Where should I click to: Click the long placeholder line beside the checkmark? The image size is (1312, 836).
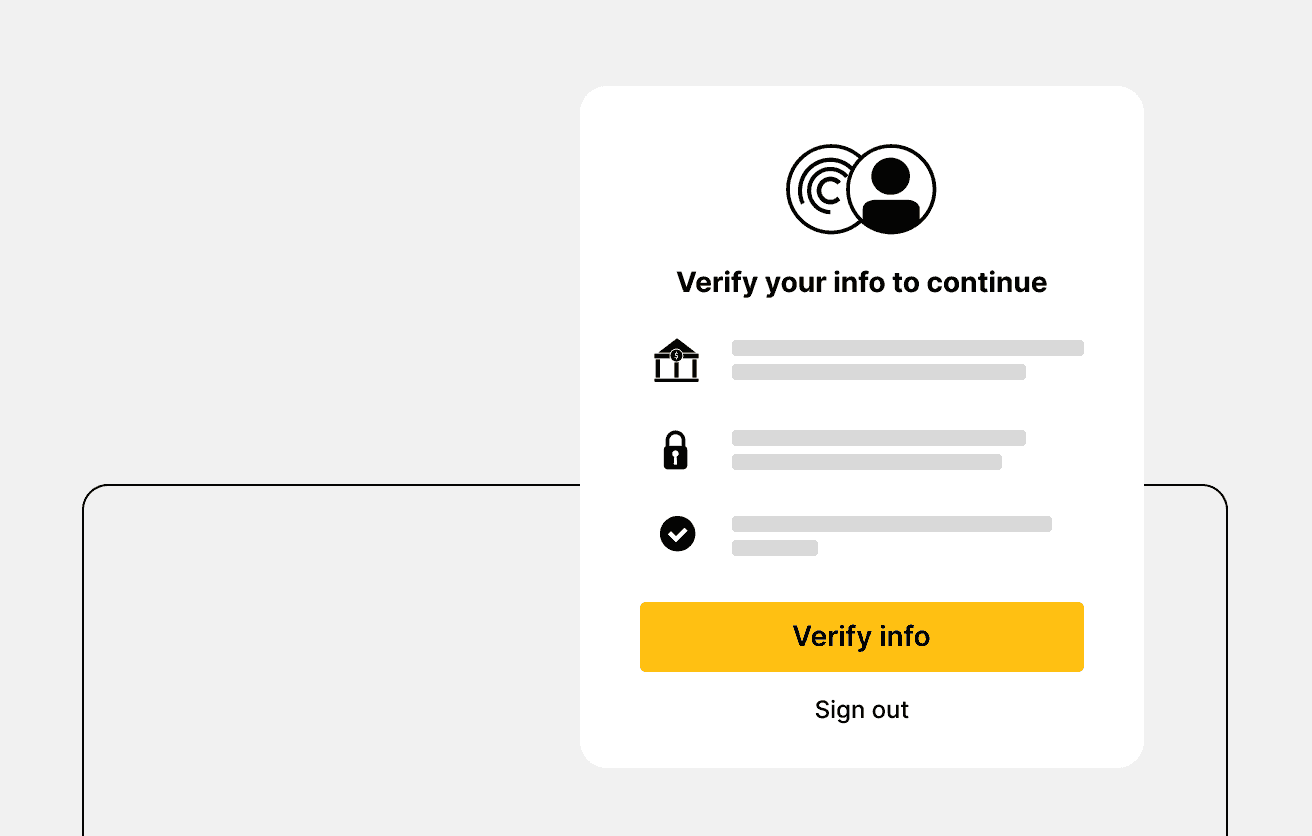click(892, 524)
